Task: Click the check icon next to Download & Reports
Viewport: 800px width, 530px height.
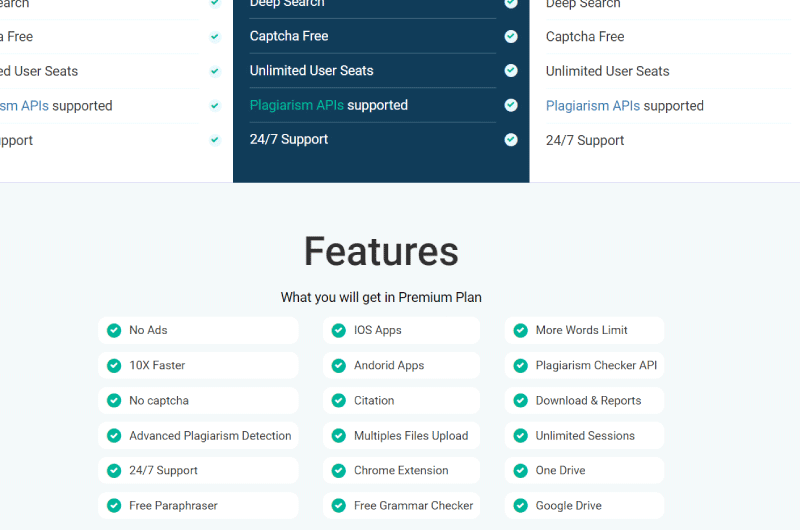Action: point(520,401)
